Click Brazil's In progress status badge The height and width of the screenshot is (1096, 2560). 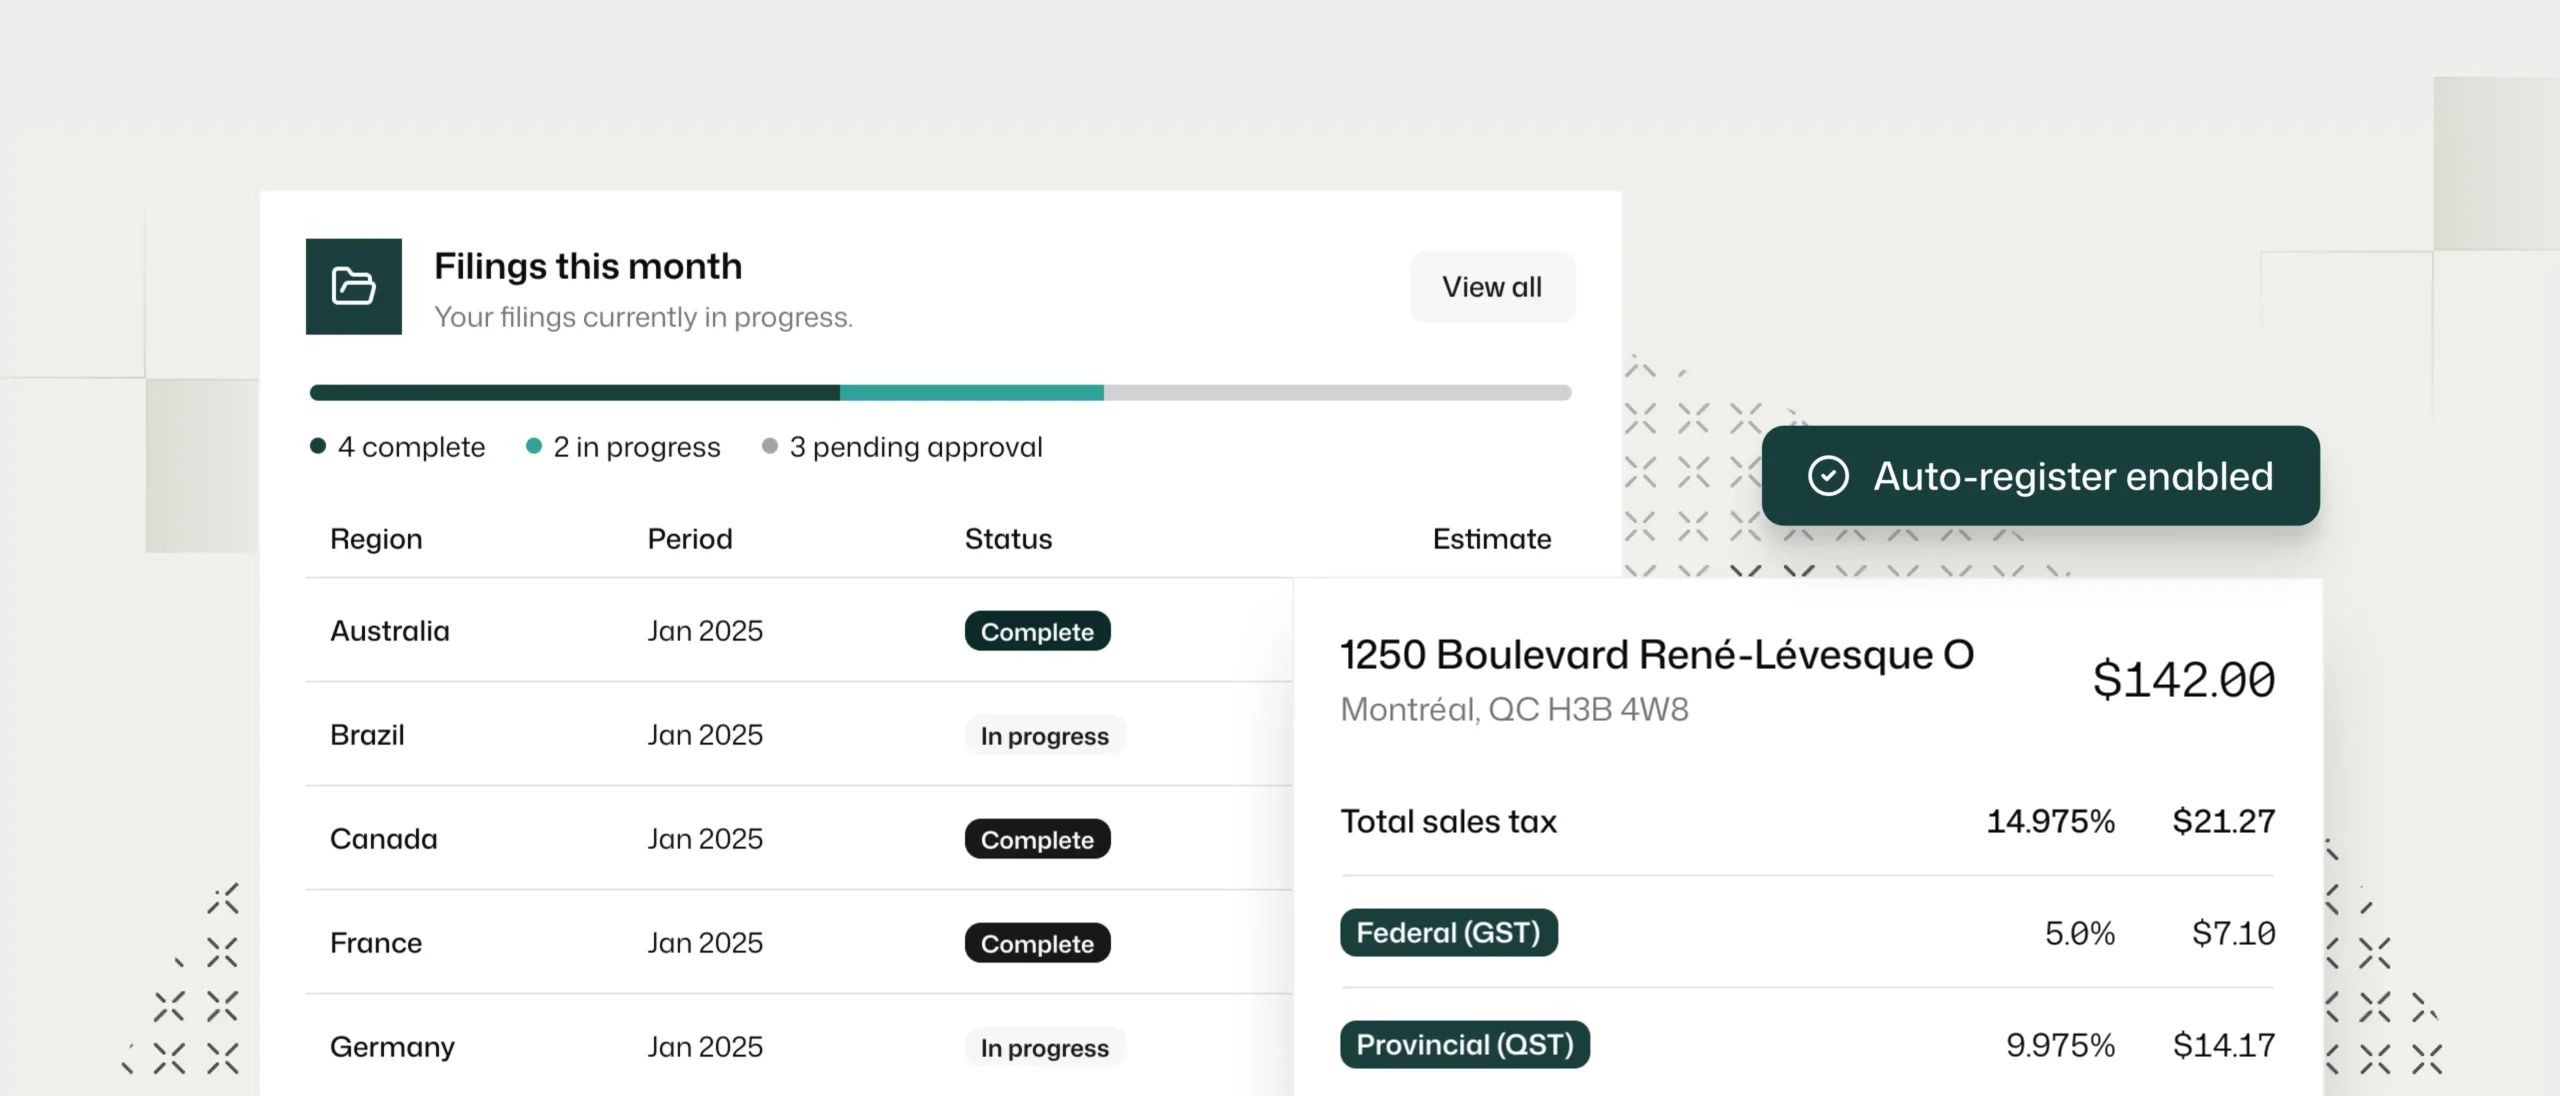coord(1044,736)
